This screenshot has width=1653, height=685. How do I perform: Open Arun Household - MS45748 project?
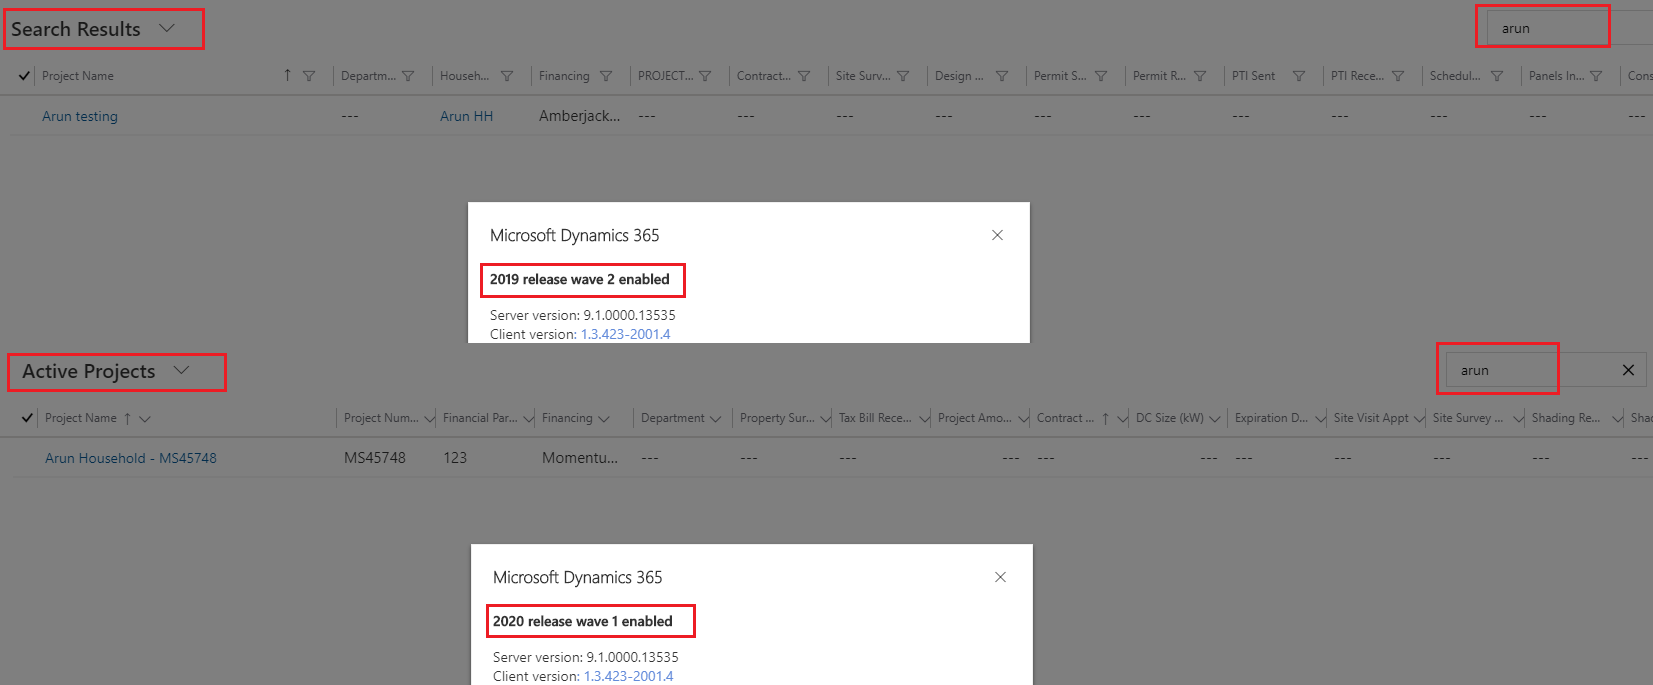tap(131, 458)
